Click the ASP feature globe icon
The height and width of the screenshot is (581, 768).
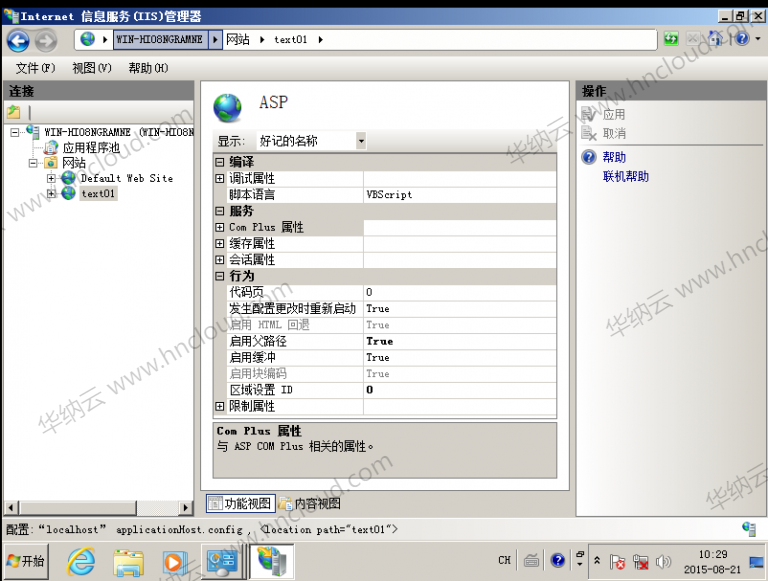[228, 108]
